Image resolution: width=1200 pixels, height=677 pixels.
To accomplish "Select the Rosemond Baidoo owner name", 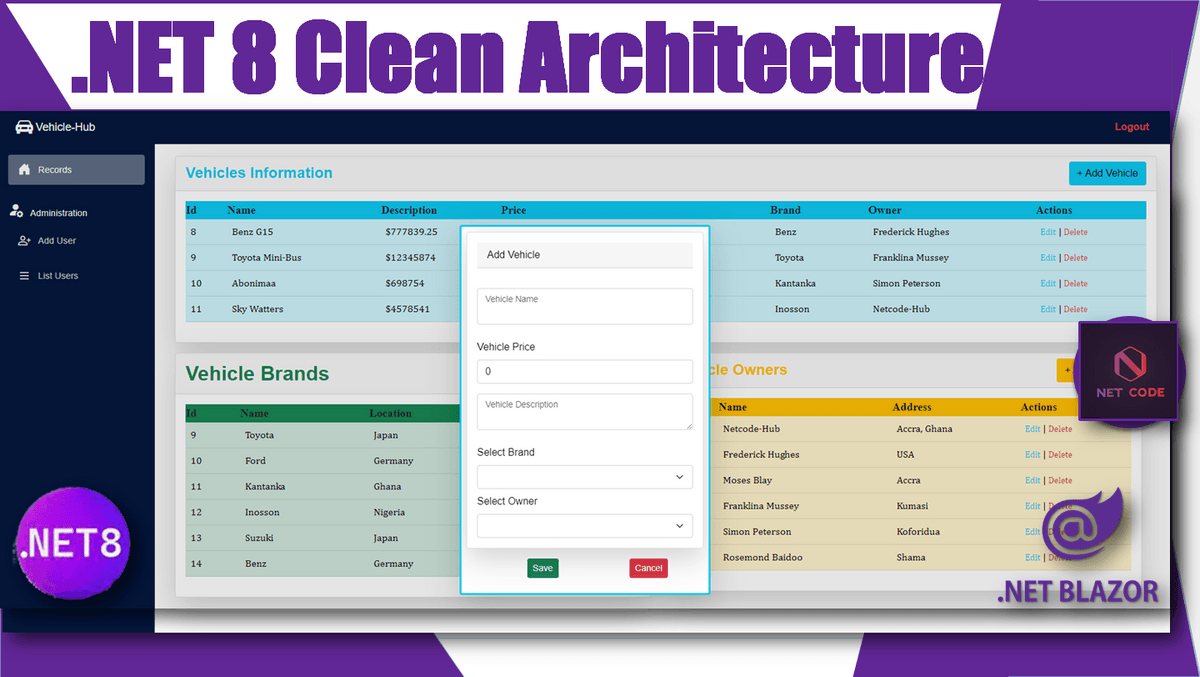I will (763, 558).
